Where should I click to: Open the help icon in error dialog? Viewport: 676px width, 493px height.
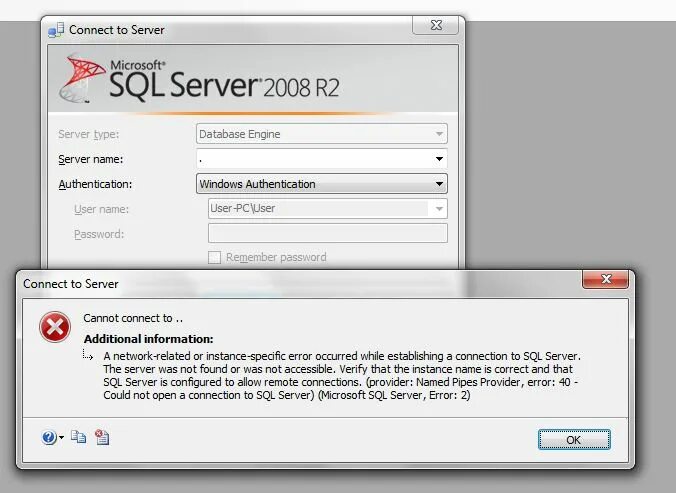coord(48,437)
